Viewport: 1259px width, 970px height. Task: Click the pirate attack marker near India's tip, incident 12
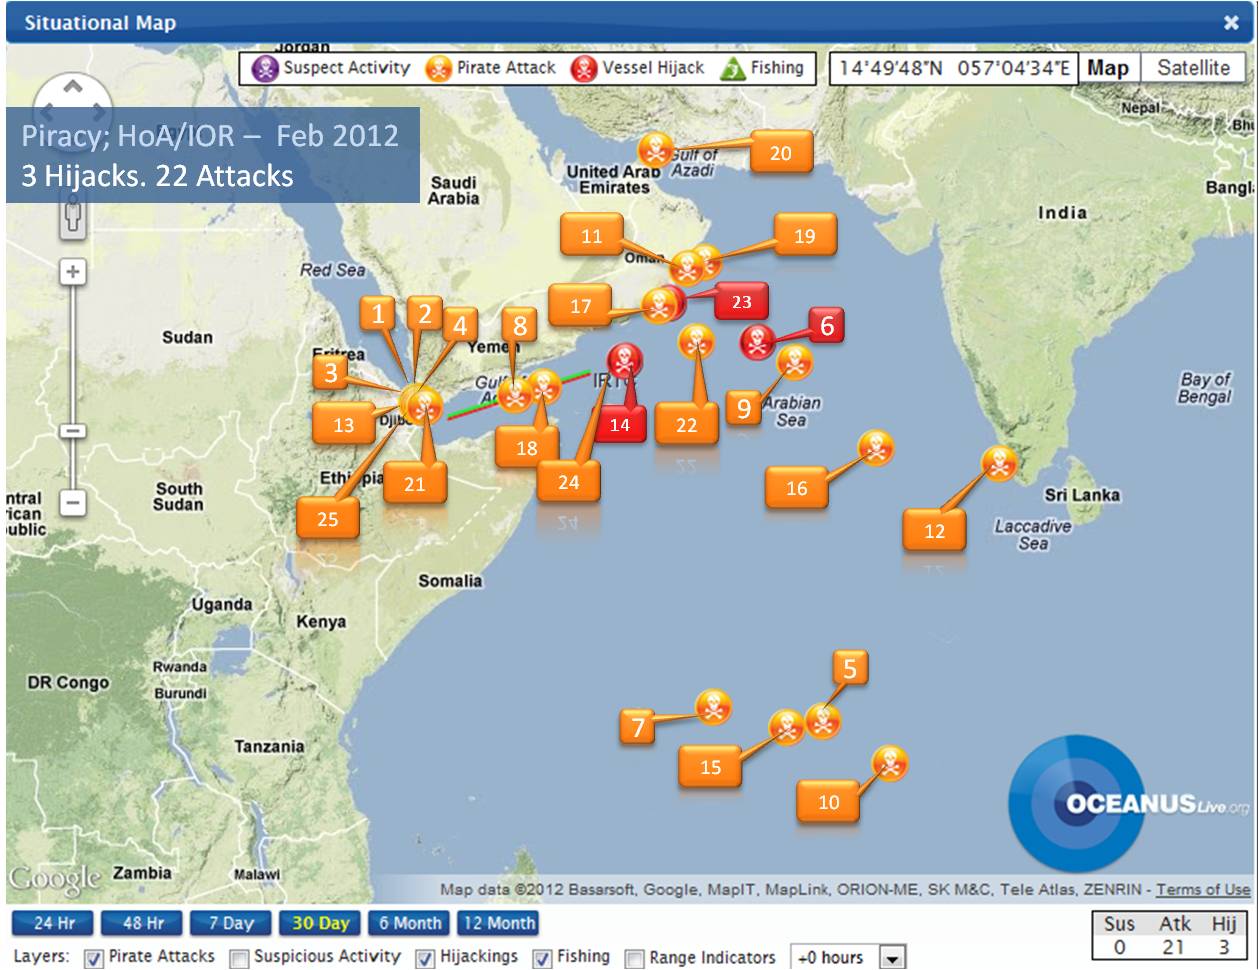[999, 463]
